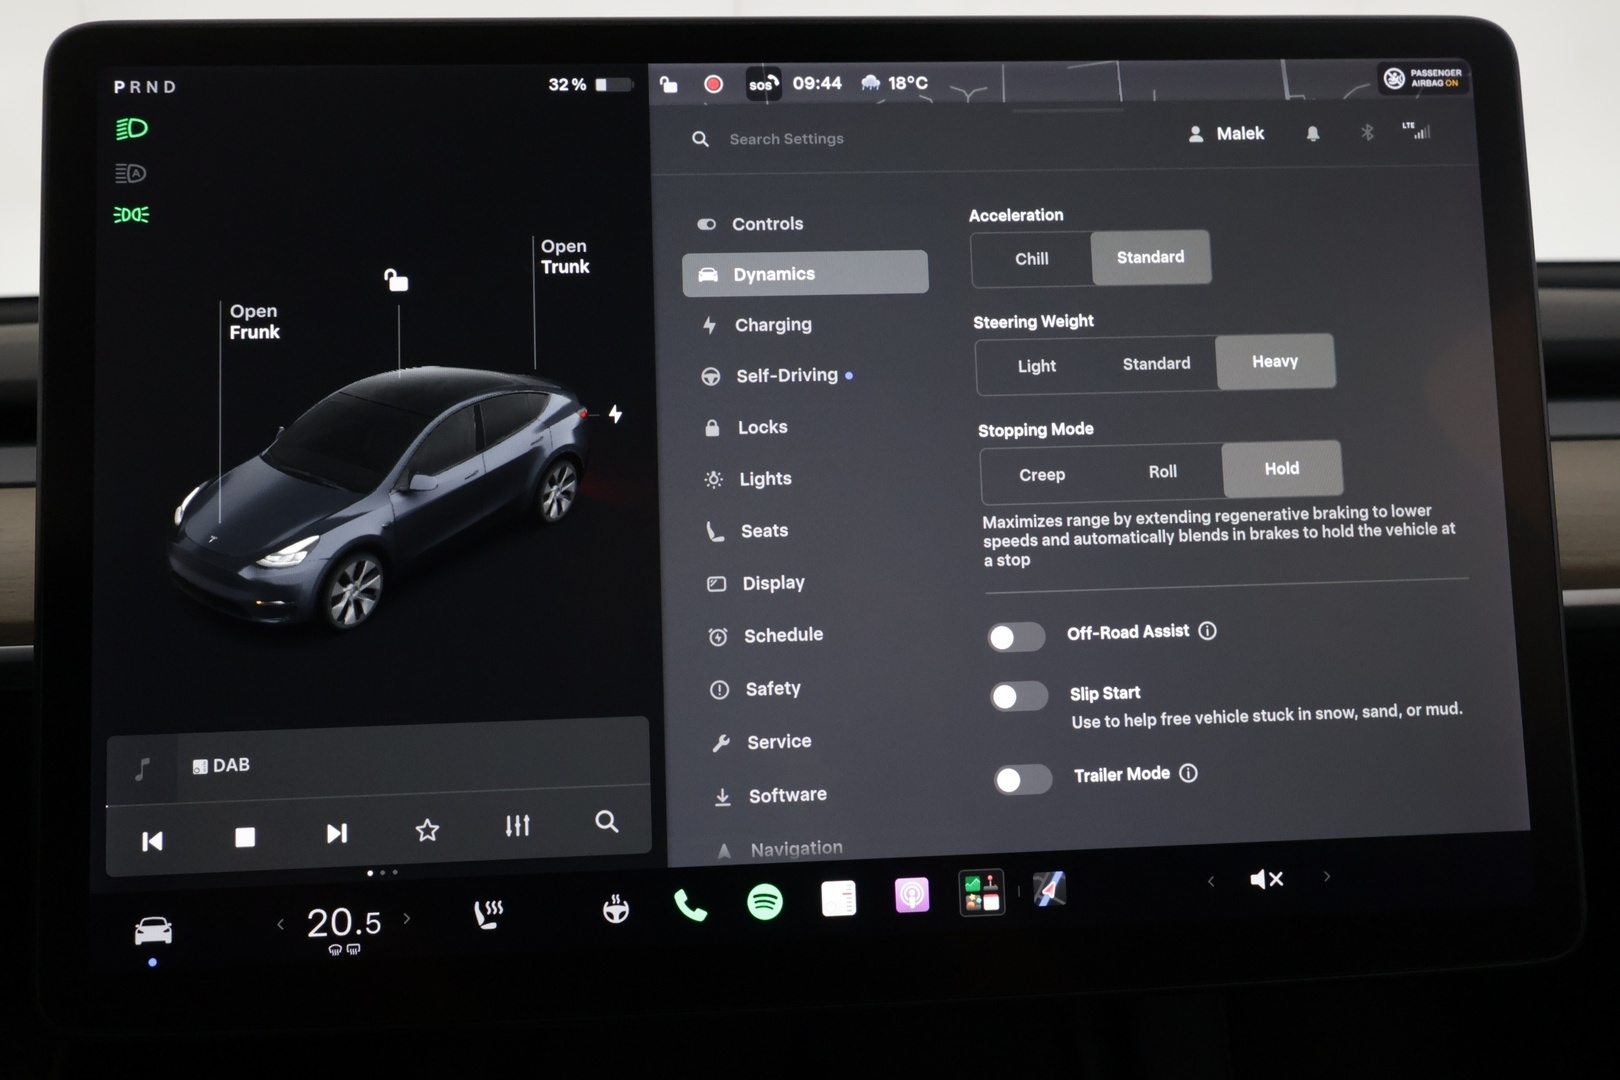
Task: Toggle Trailer Mode switch
Action: click(x=1023, y=779)
